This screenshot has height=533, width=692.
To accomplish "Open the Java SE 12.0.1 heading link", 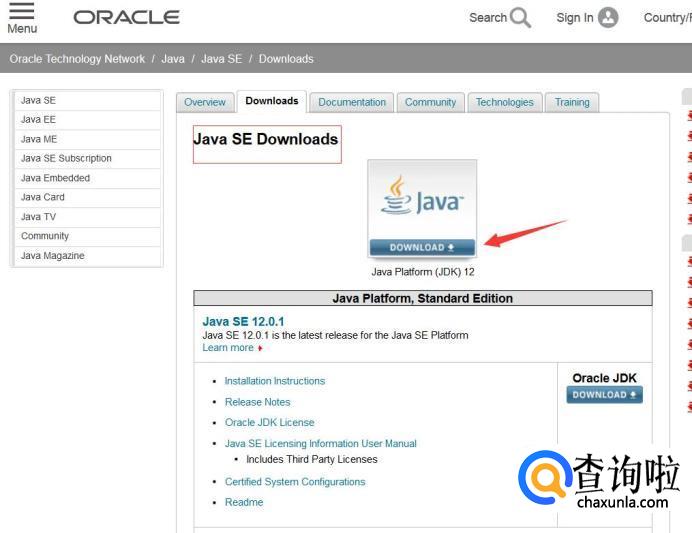I will click(x=243, y=322).
